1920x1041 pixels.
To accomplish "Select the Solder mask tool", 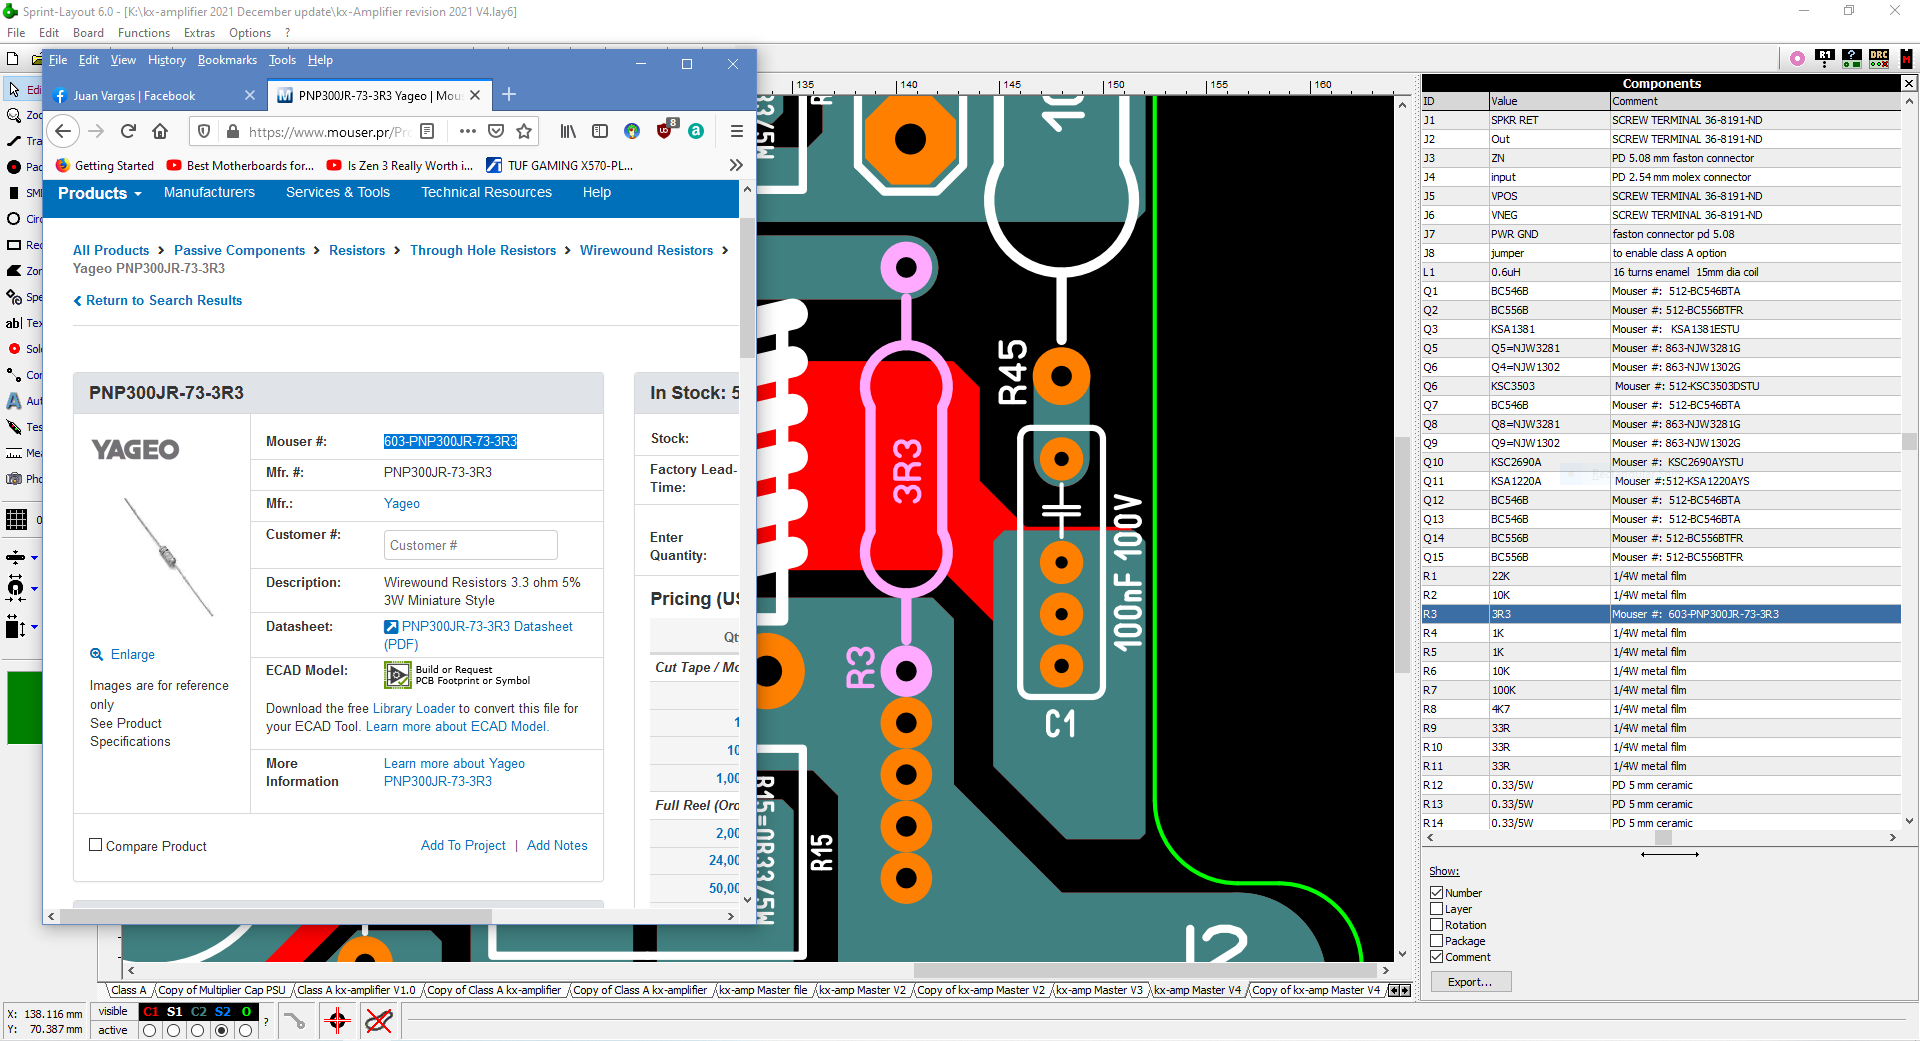I will tap(22, 349).
